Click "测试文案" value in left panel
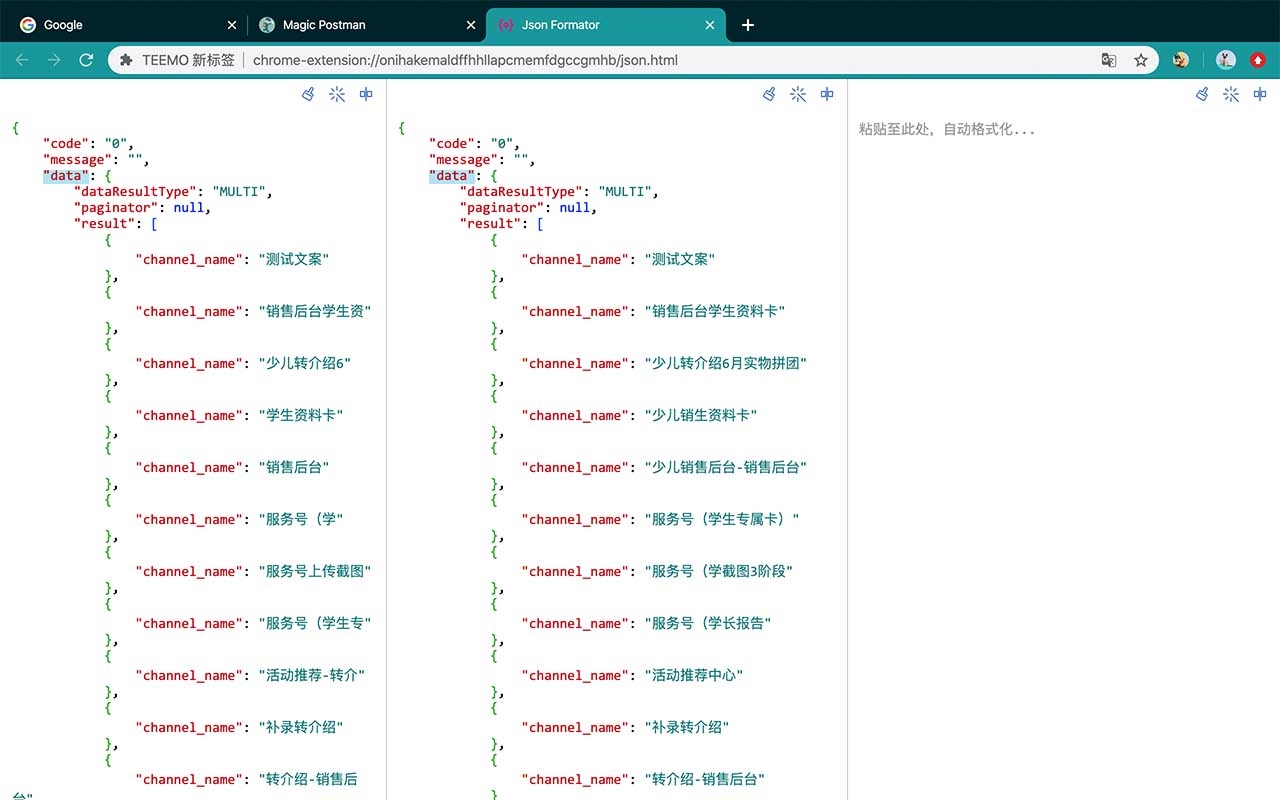 [294, 260]
